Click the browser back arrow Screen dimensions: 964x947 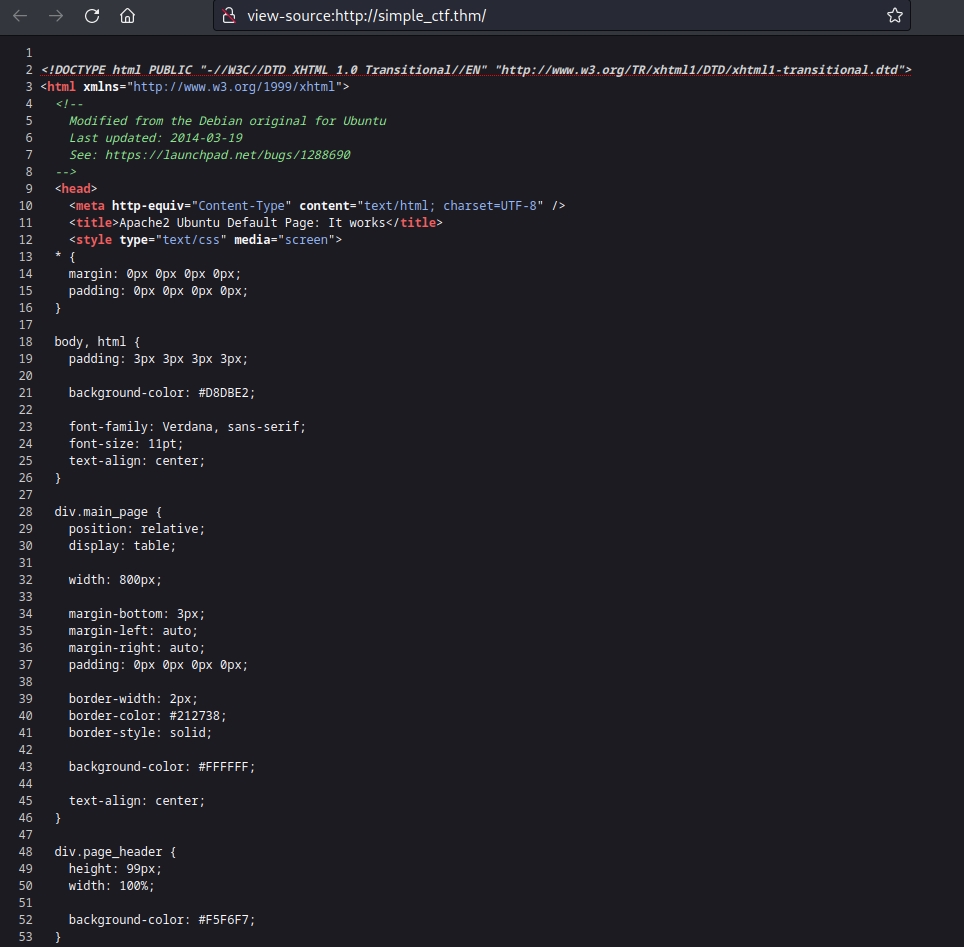pos(20,16)
